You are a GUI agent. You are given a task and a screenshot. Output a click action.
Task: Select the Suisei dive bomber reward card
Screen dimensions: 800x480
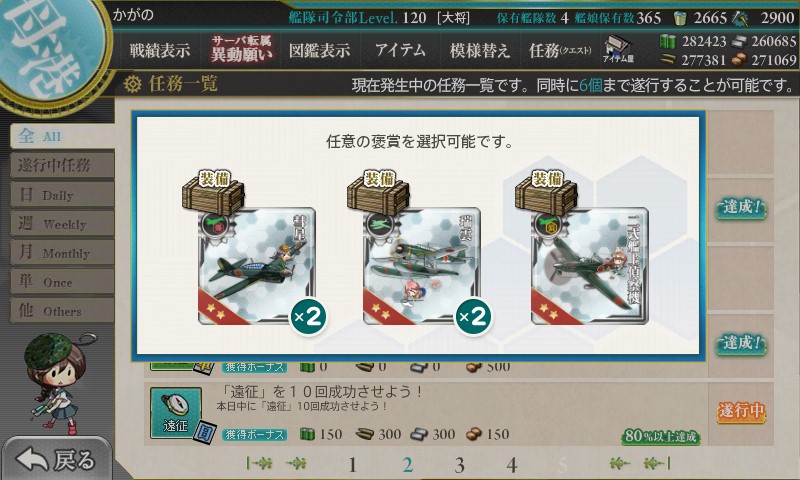(257, 266)
